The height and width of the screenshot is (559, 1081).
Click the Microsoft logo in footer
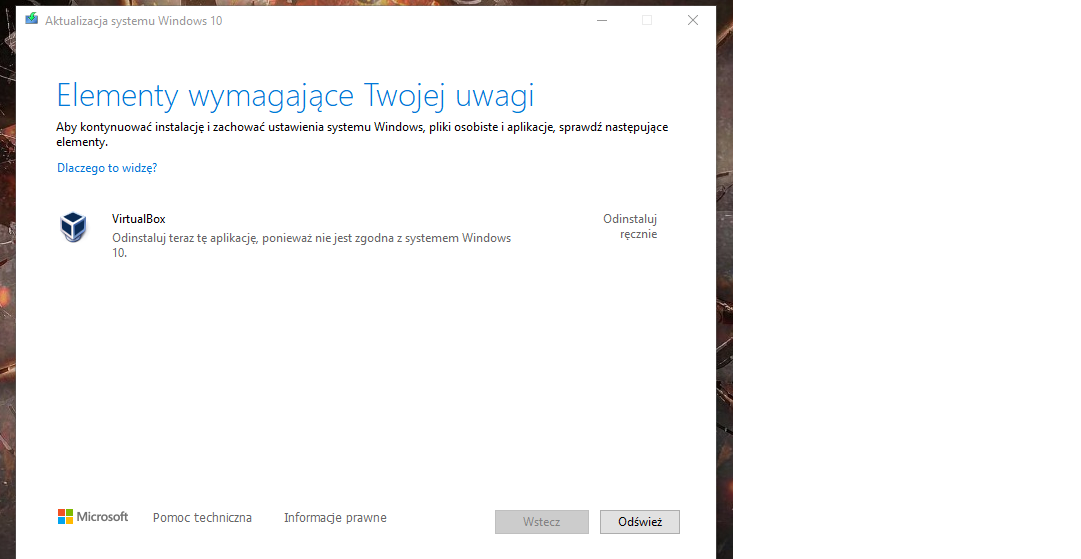(x=93, y=516)
